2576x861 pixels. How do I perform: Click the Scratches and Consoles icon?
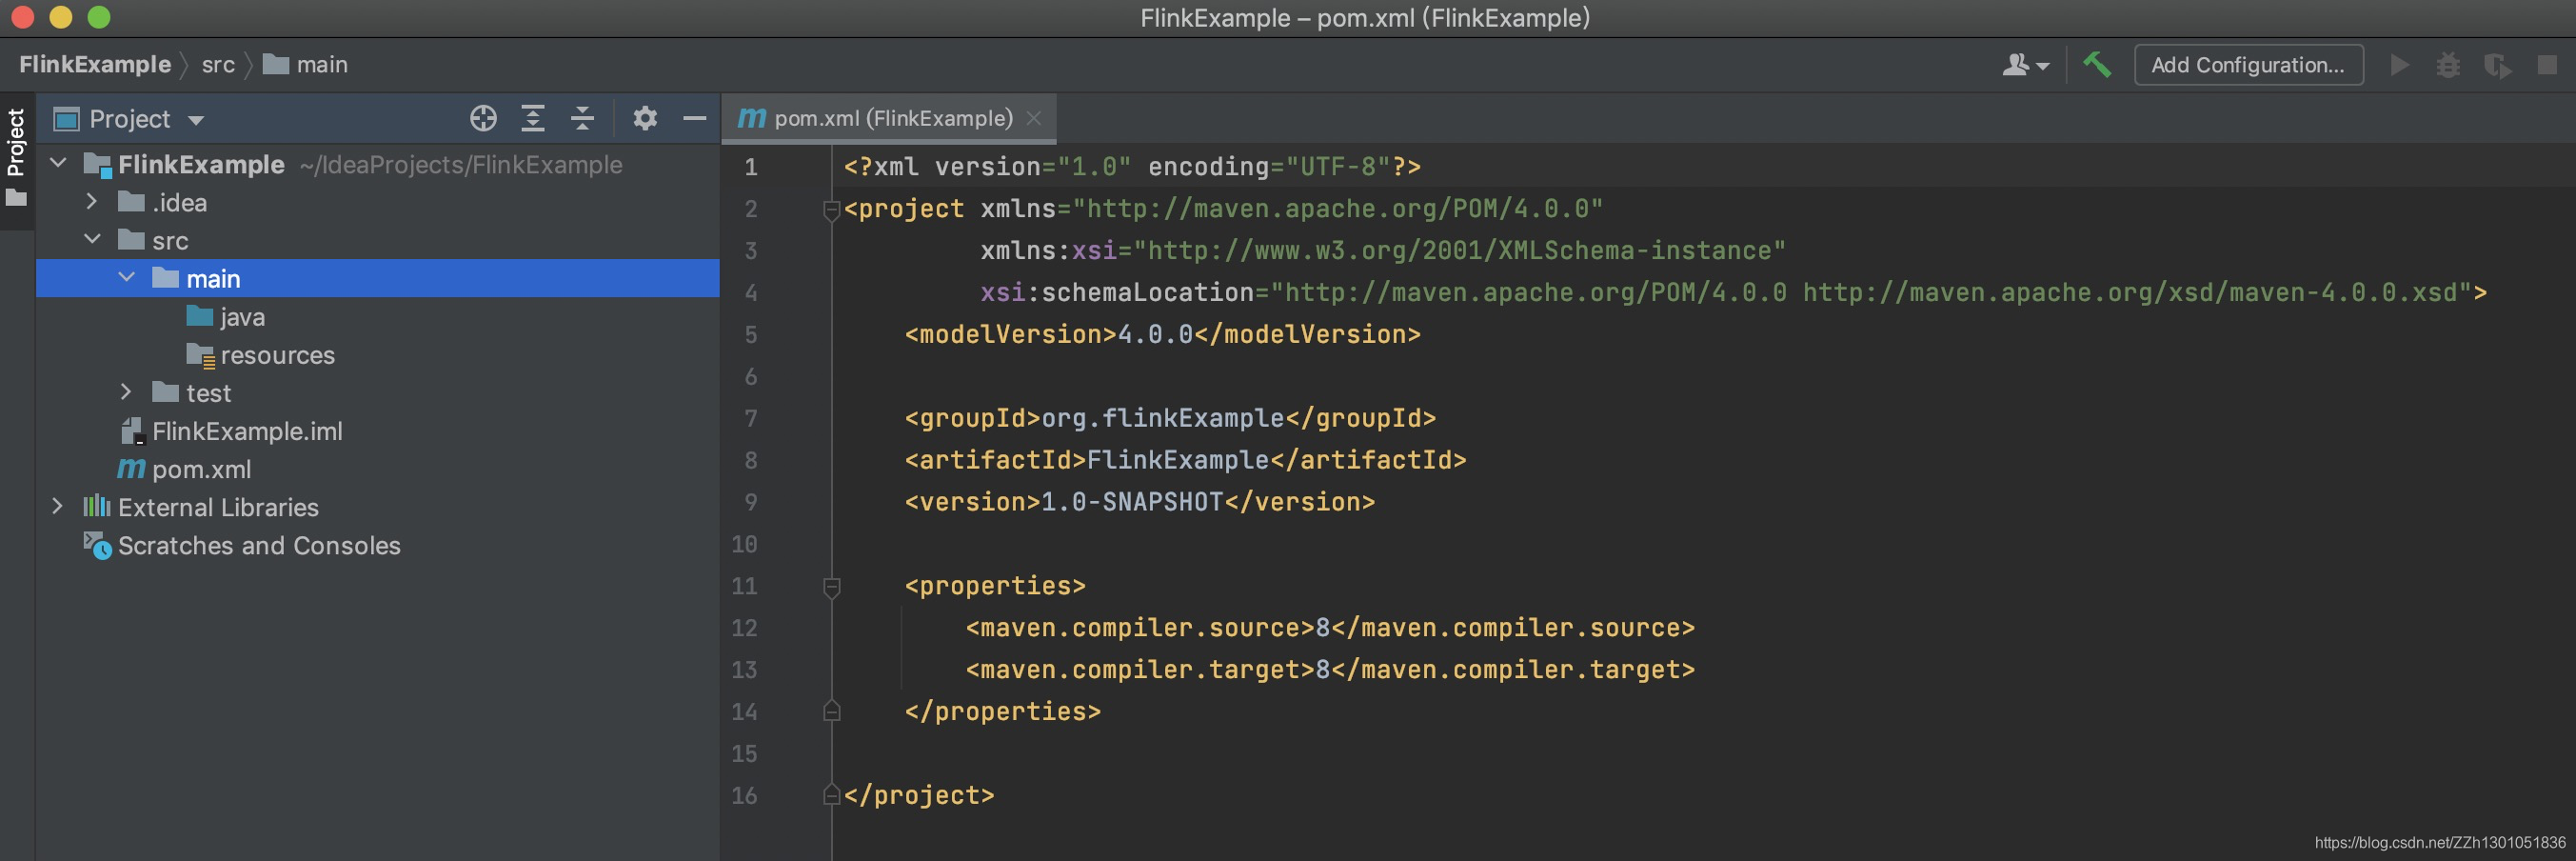[97, 545]
